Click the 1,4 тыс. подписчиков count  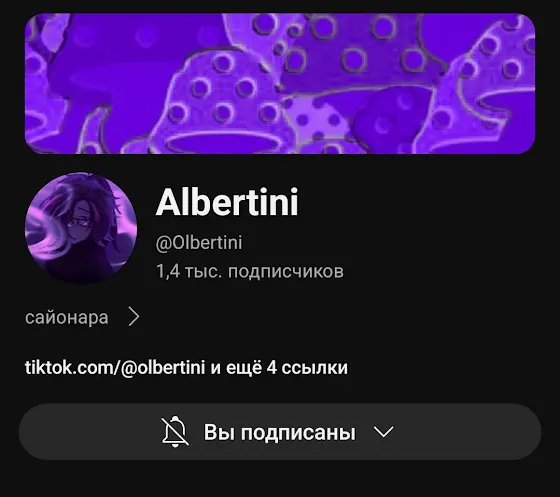click(x=250, y=271)
